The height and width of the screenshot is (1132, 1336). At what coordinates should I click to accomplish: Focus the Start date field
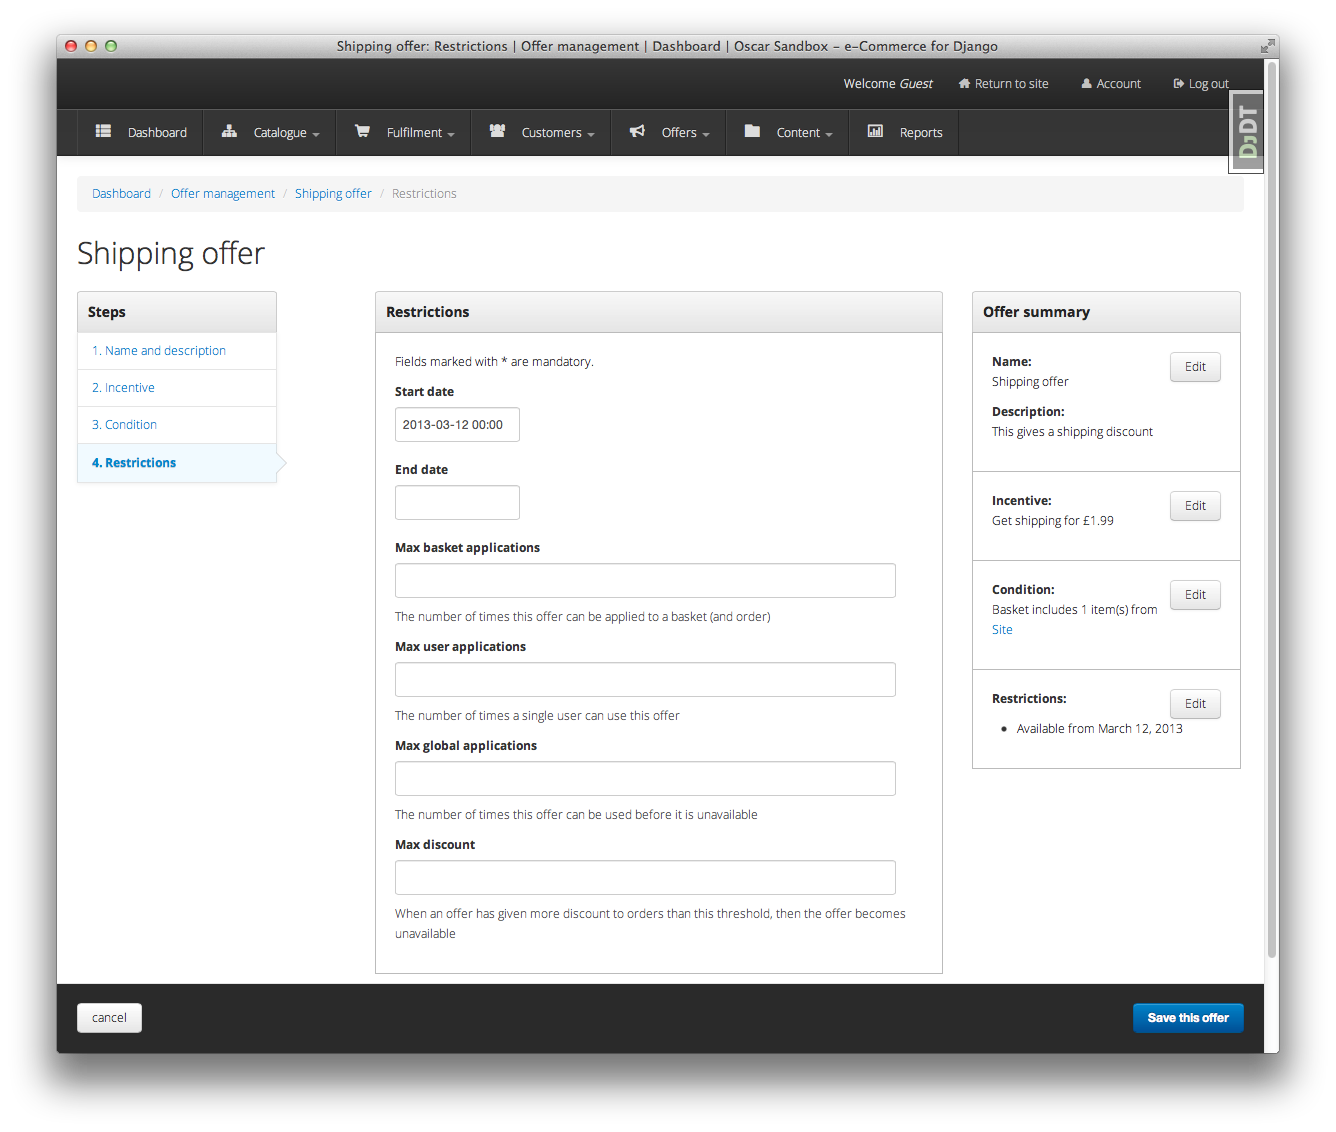457,425
